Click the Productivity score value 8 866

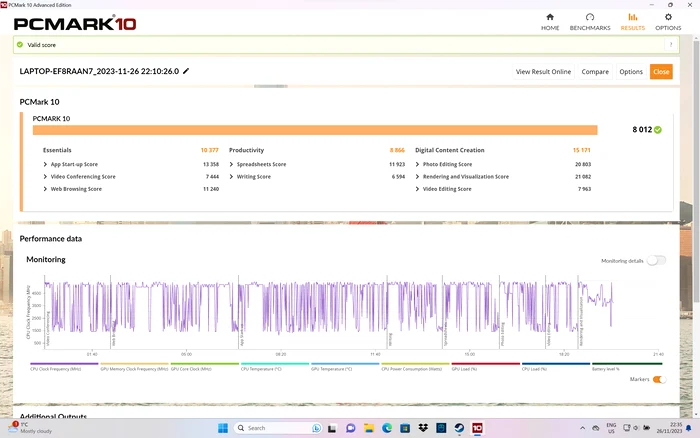(x=397, y=150)
